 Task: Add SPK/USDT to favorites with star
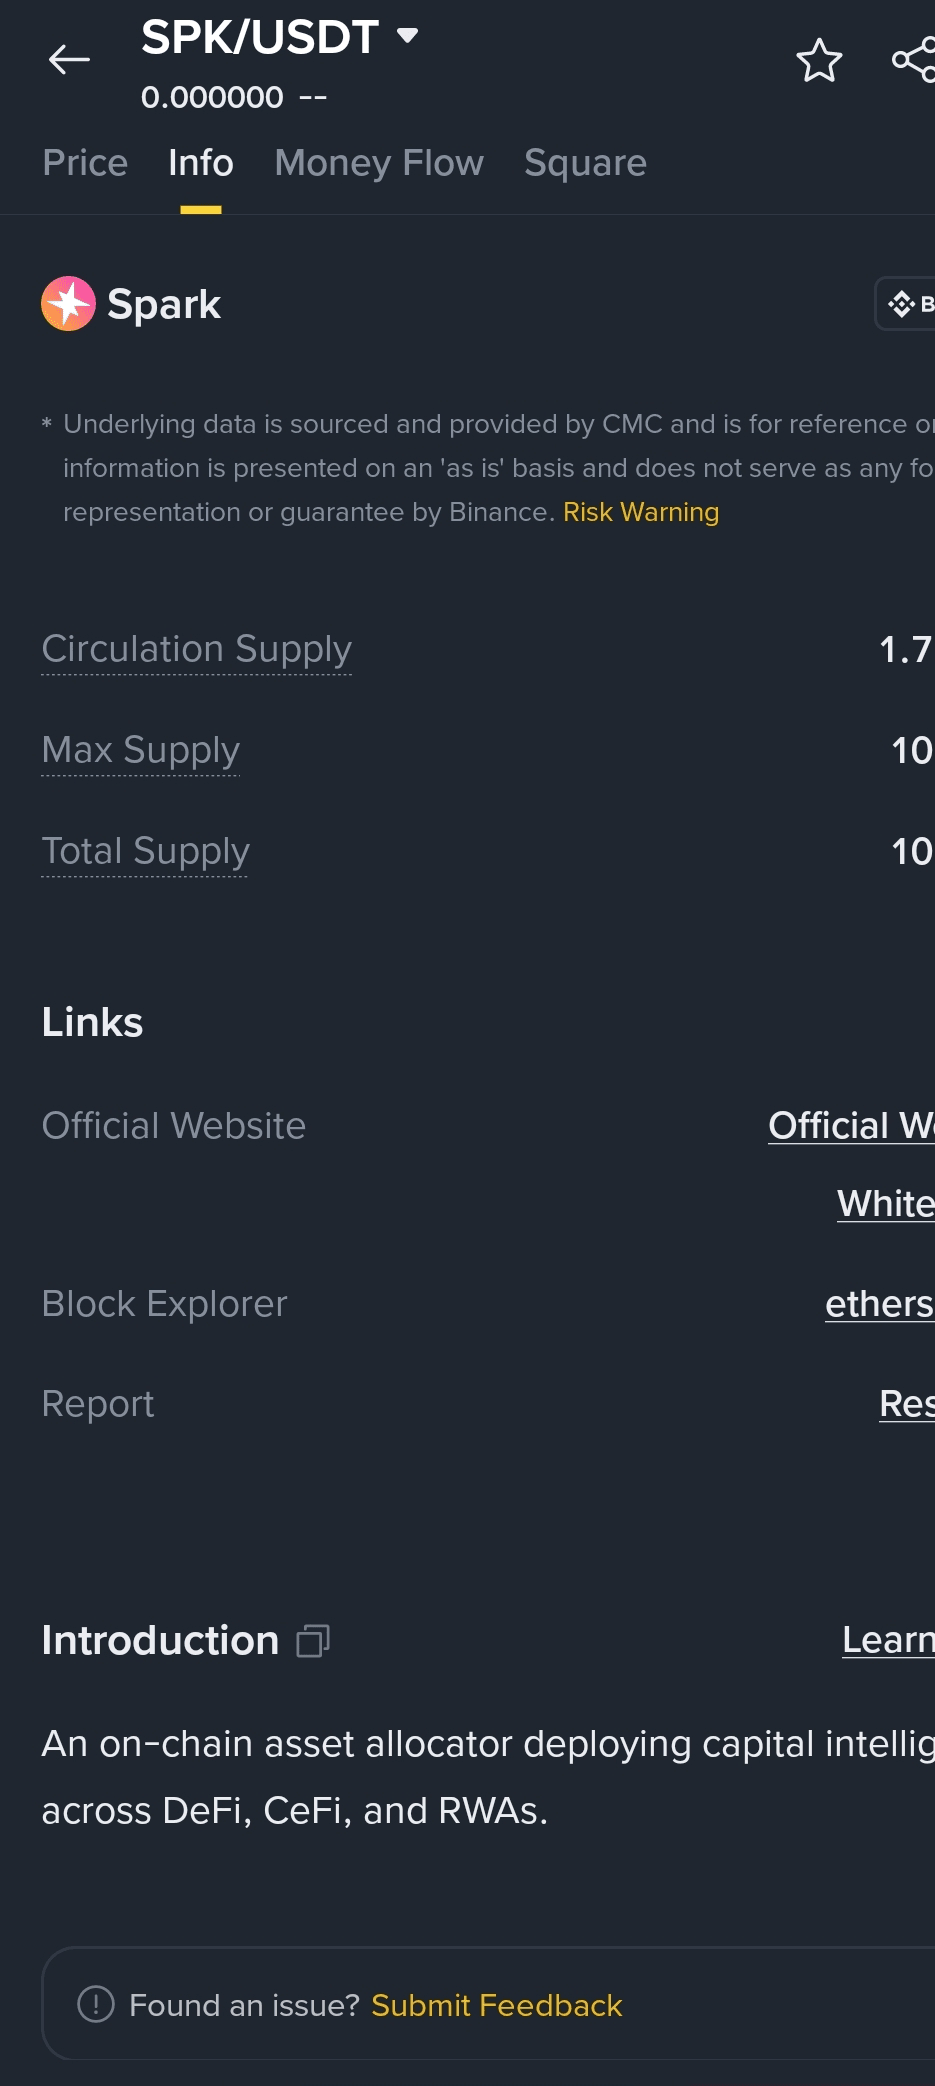point(819,60)
